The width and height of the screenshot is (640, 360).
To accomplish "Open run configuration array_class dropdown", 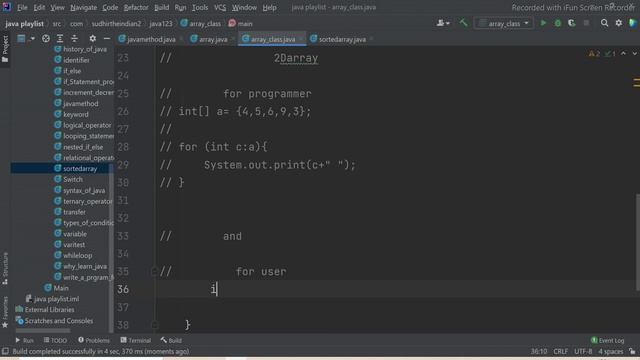I will coord(504,23).
